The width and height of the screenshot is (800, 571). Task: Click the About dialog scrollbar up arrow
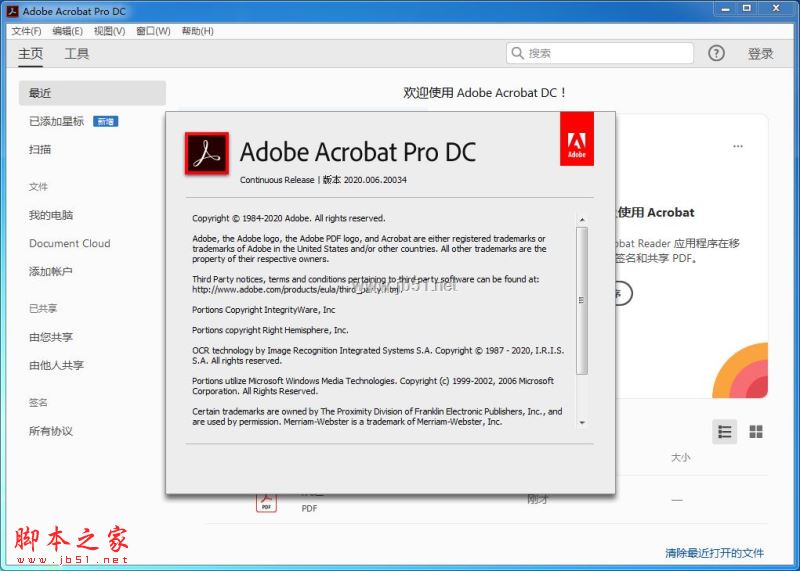[582, 220]
